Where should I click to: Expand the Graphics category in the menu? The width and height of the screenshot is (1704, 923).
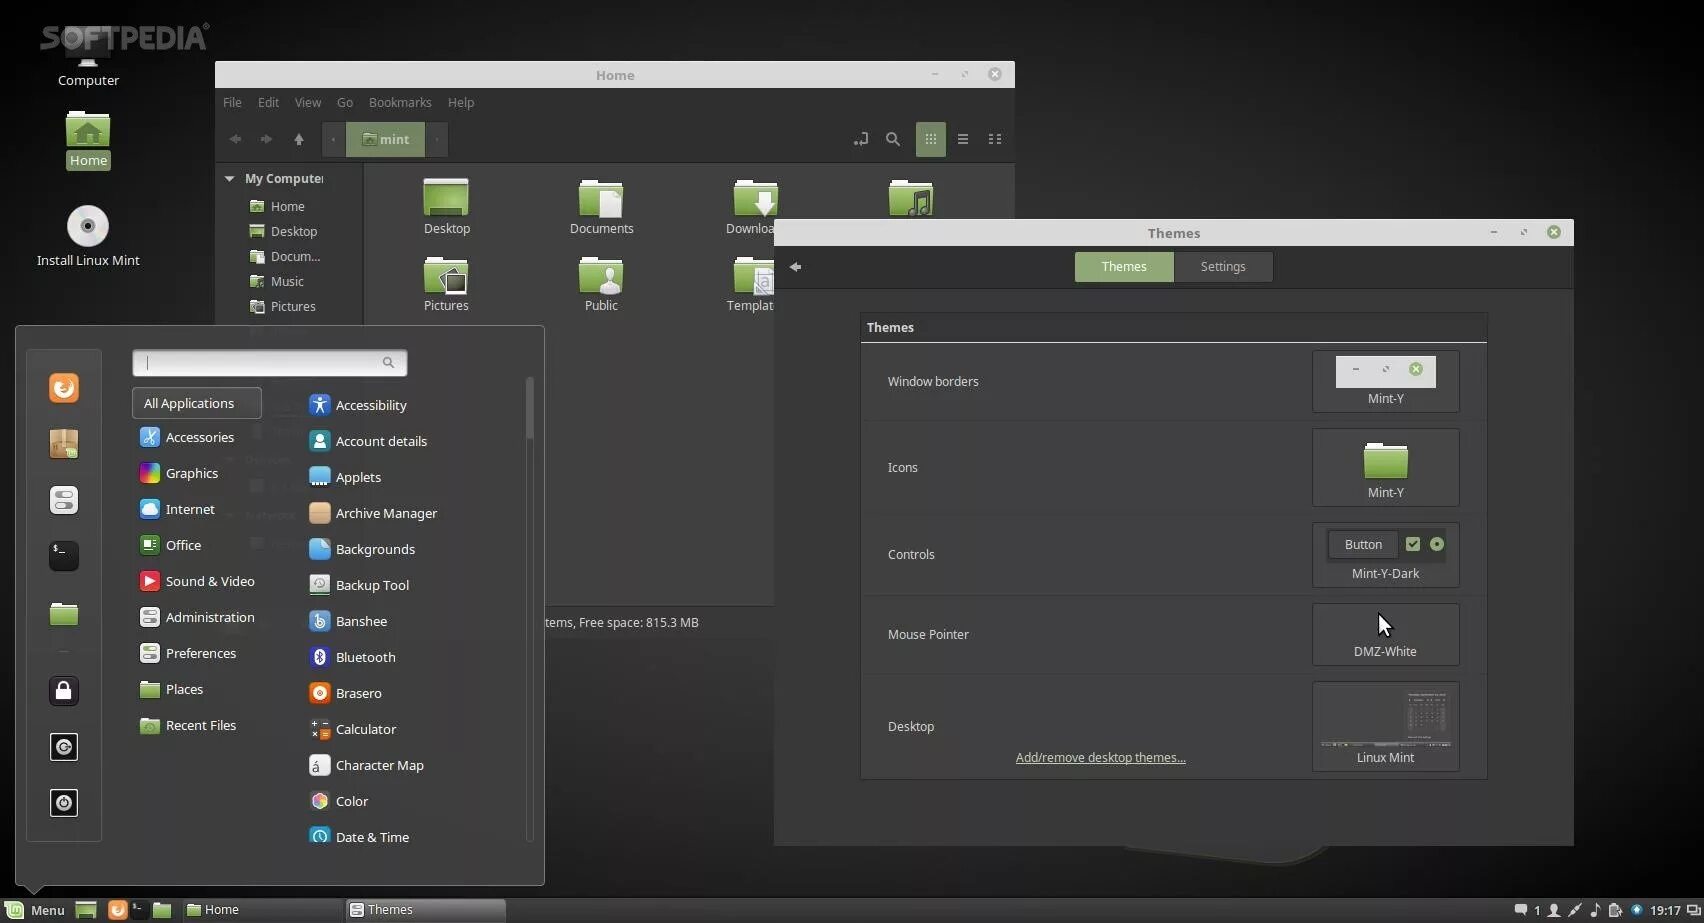point(191,473)
